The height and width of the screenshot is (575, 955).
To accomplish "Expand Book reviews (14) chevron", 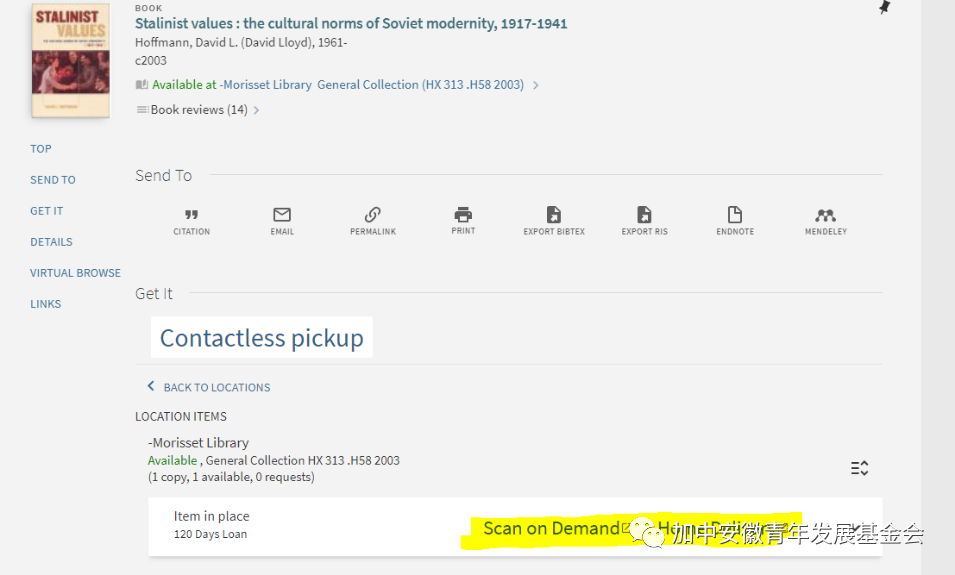I will coord(256,110).
